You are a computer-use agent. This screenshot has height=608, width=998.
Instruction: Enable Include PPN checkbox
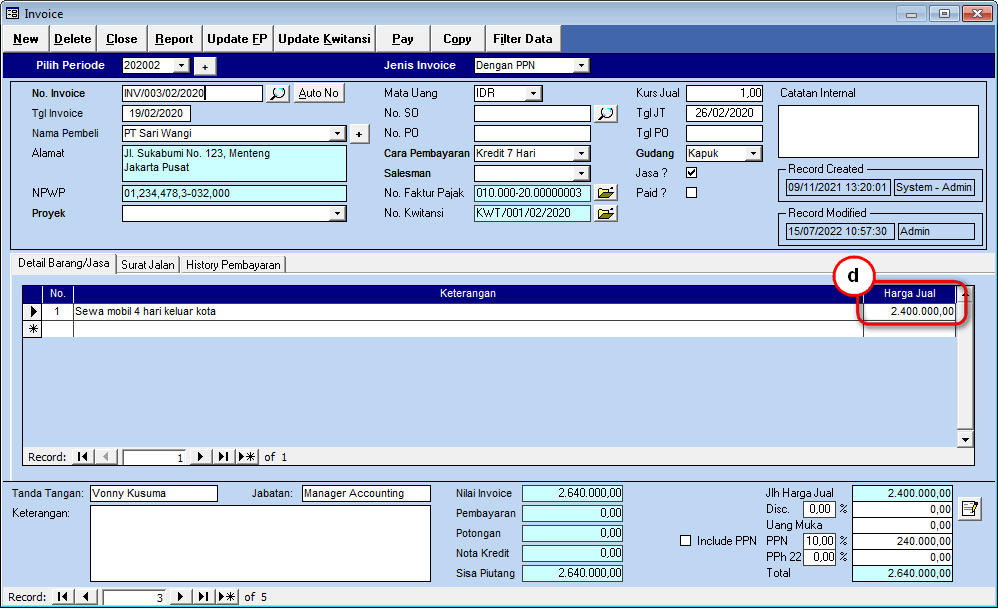click(685, 541)
